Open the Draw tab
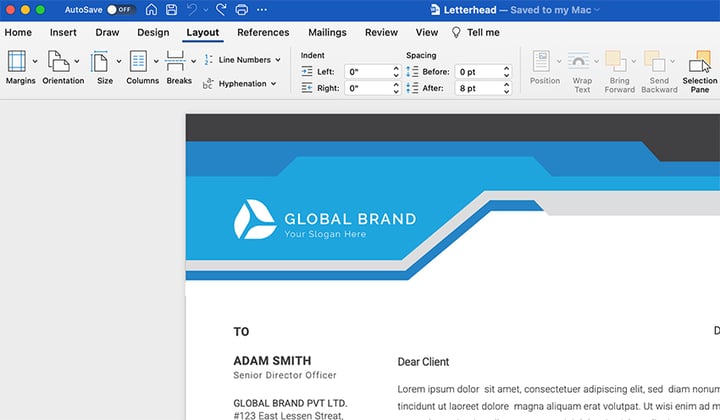This screenshot has height=420, width=720. coord(107,33)
